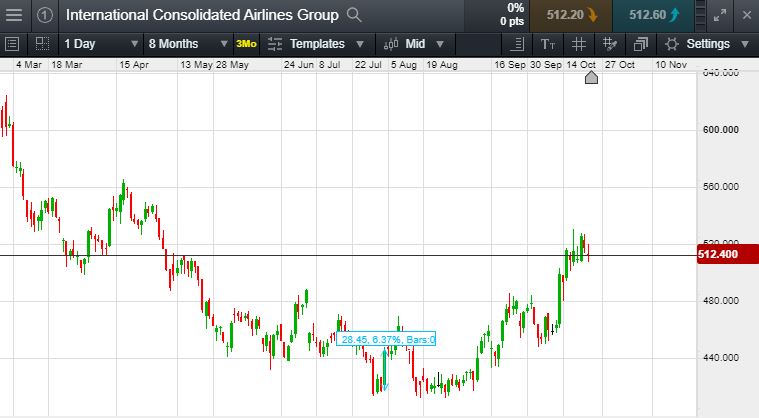Viewport: 759px width, 418px height.
Task: Apply the 3Mo quick period button
Action: 246,44
